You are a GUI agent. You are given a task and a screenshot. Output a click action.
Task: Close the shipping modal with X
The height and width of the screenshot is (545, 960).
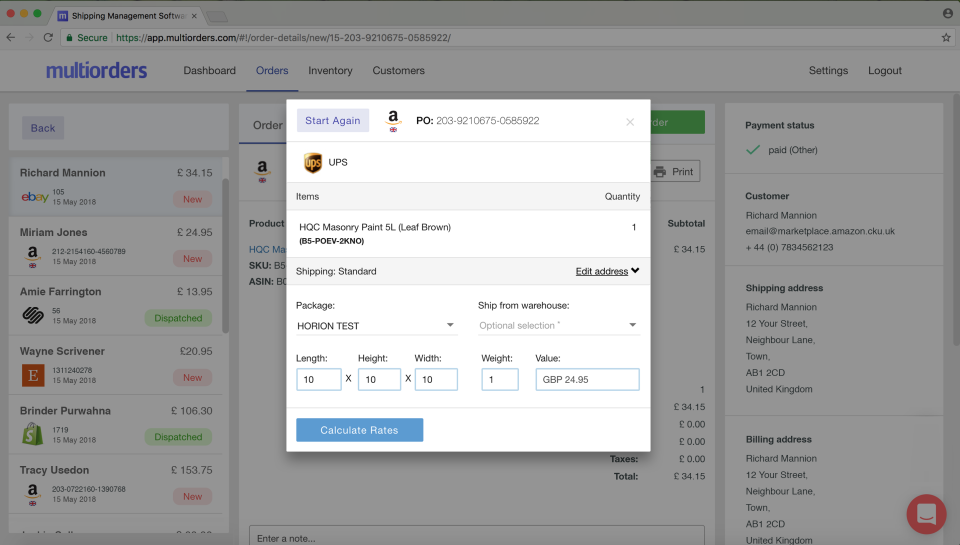point(630,122)
